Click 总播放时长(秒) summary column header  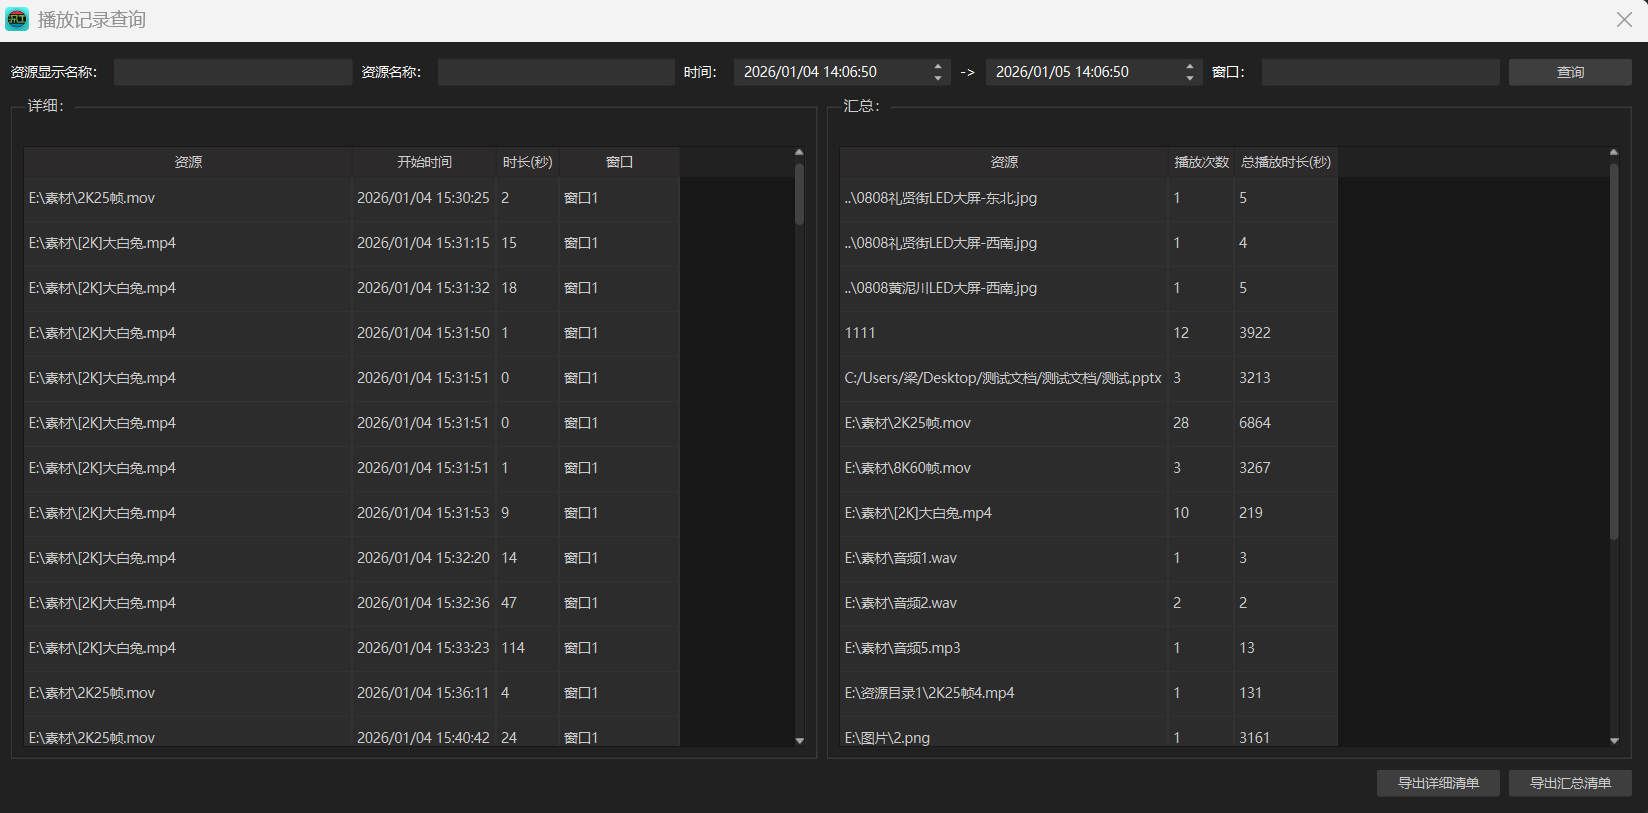pyautogui.click(x=1285, y=162)
